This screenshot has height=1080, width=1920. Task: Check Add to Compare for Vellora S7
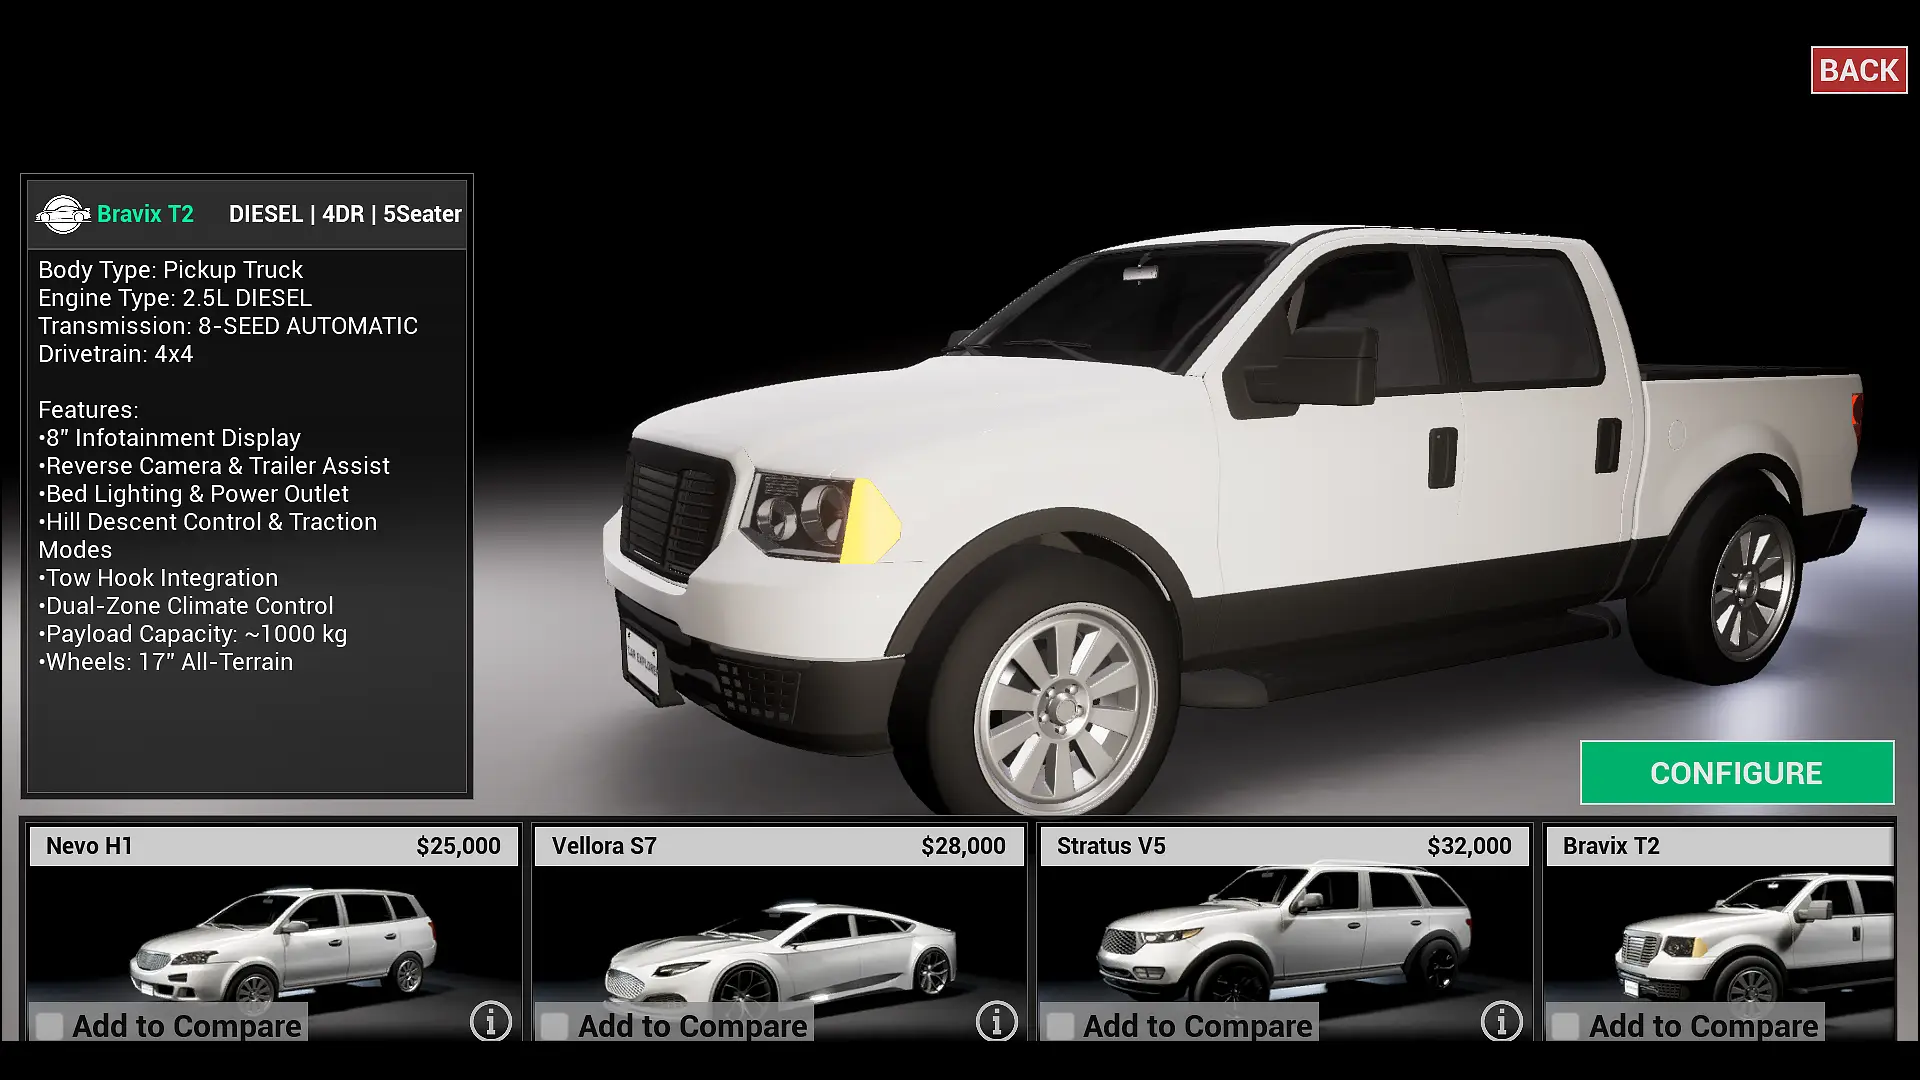click(555, 1026)
